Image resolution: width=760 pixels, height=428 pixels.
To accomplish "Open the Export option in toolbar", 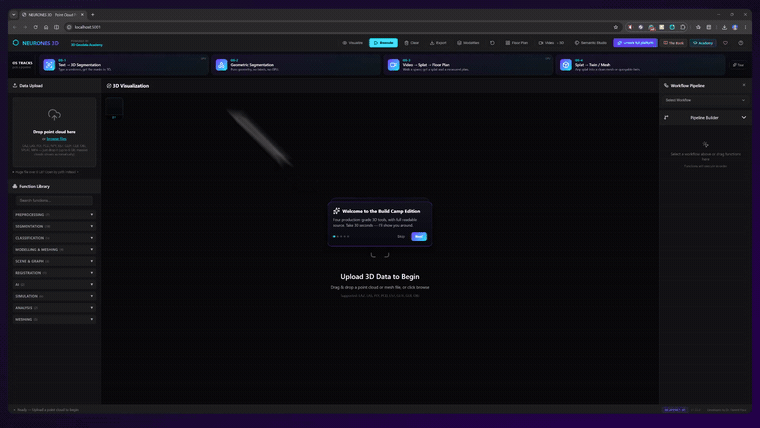I will click(438, 43).
